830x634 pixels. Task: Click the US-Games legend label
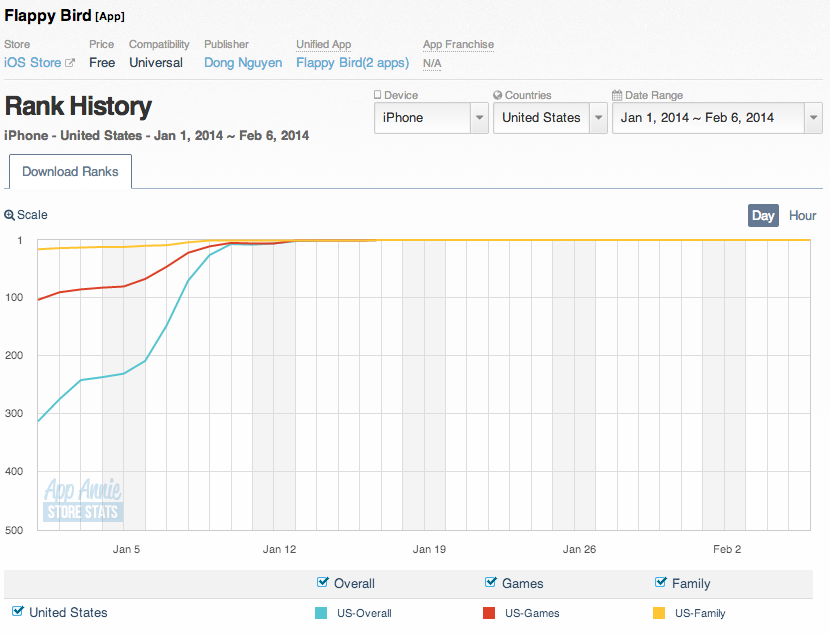(532, 613)
